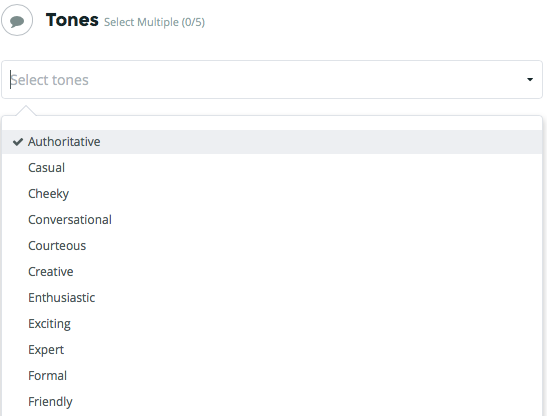Pick the Cheeky tone option
This screenshot has width=547, height=416.
coord(272,194)
